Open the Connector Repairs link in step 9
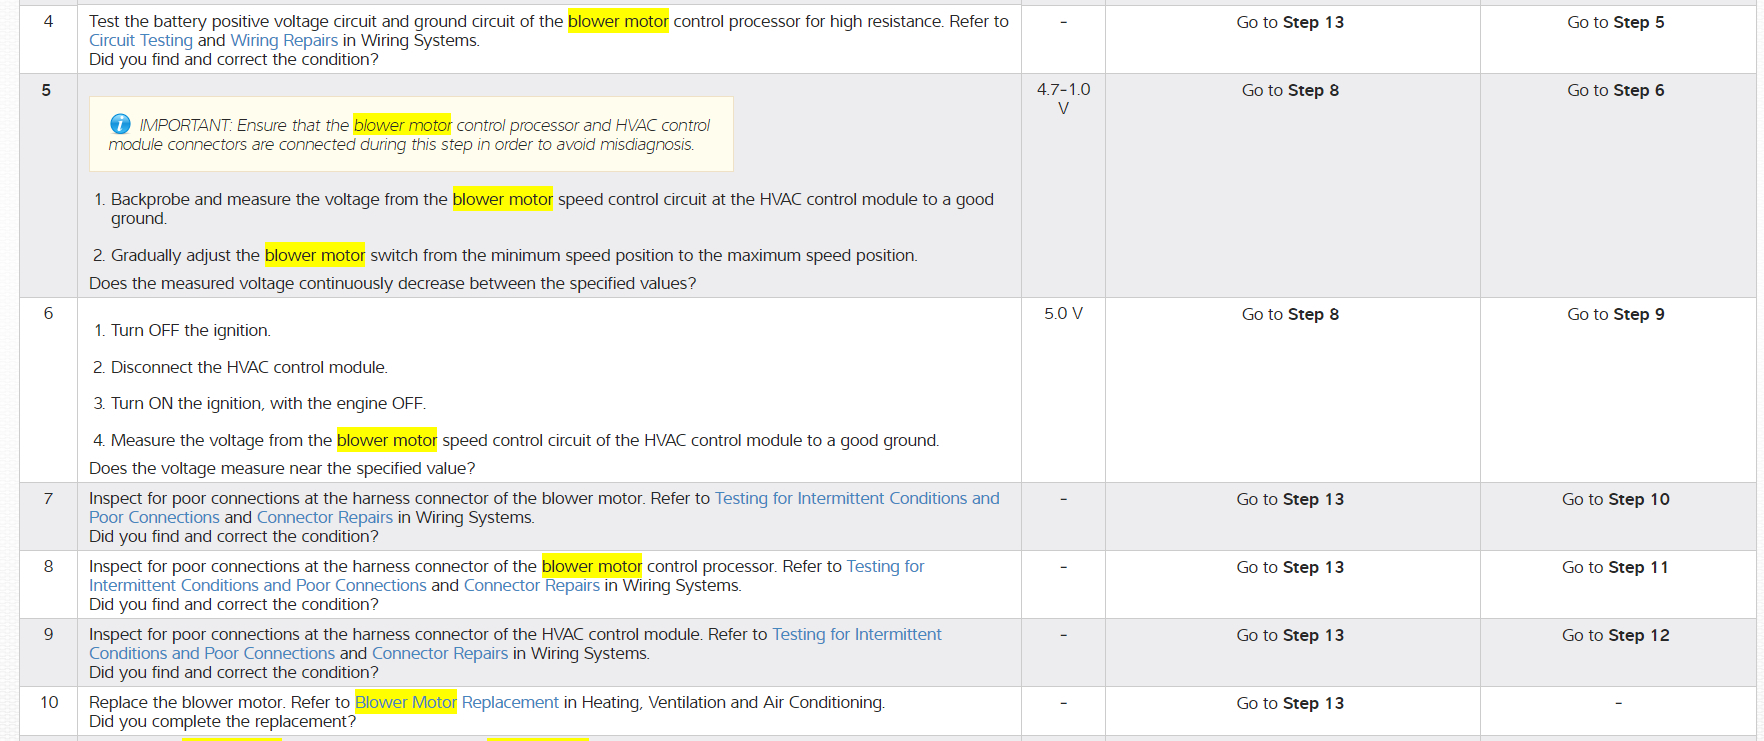 click(x=439, y=654)
